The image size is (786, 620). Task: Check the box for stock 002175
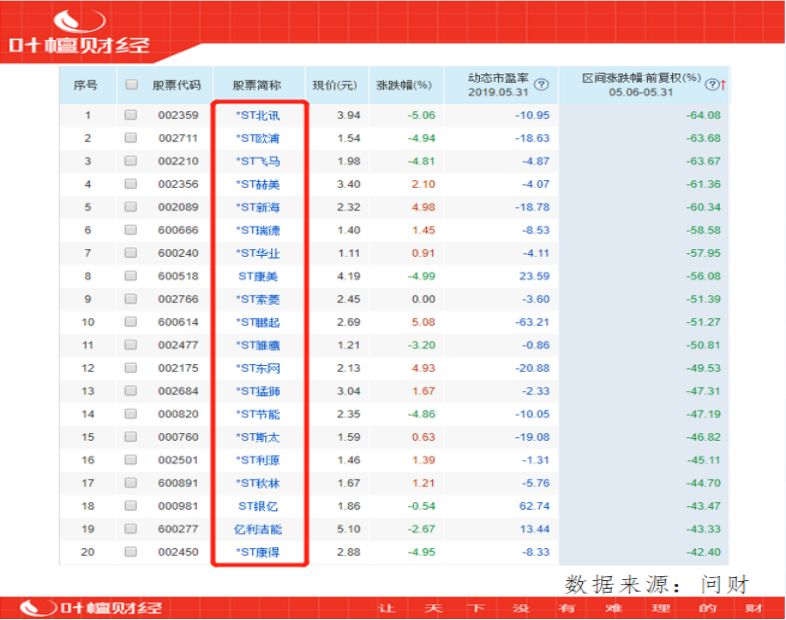coord(131,367)
